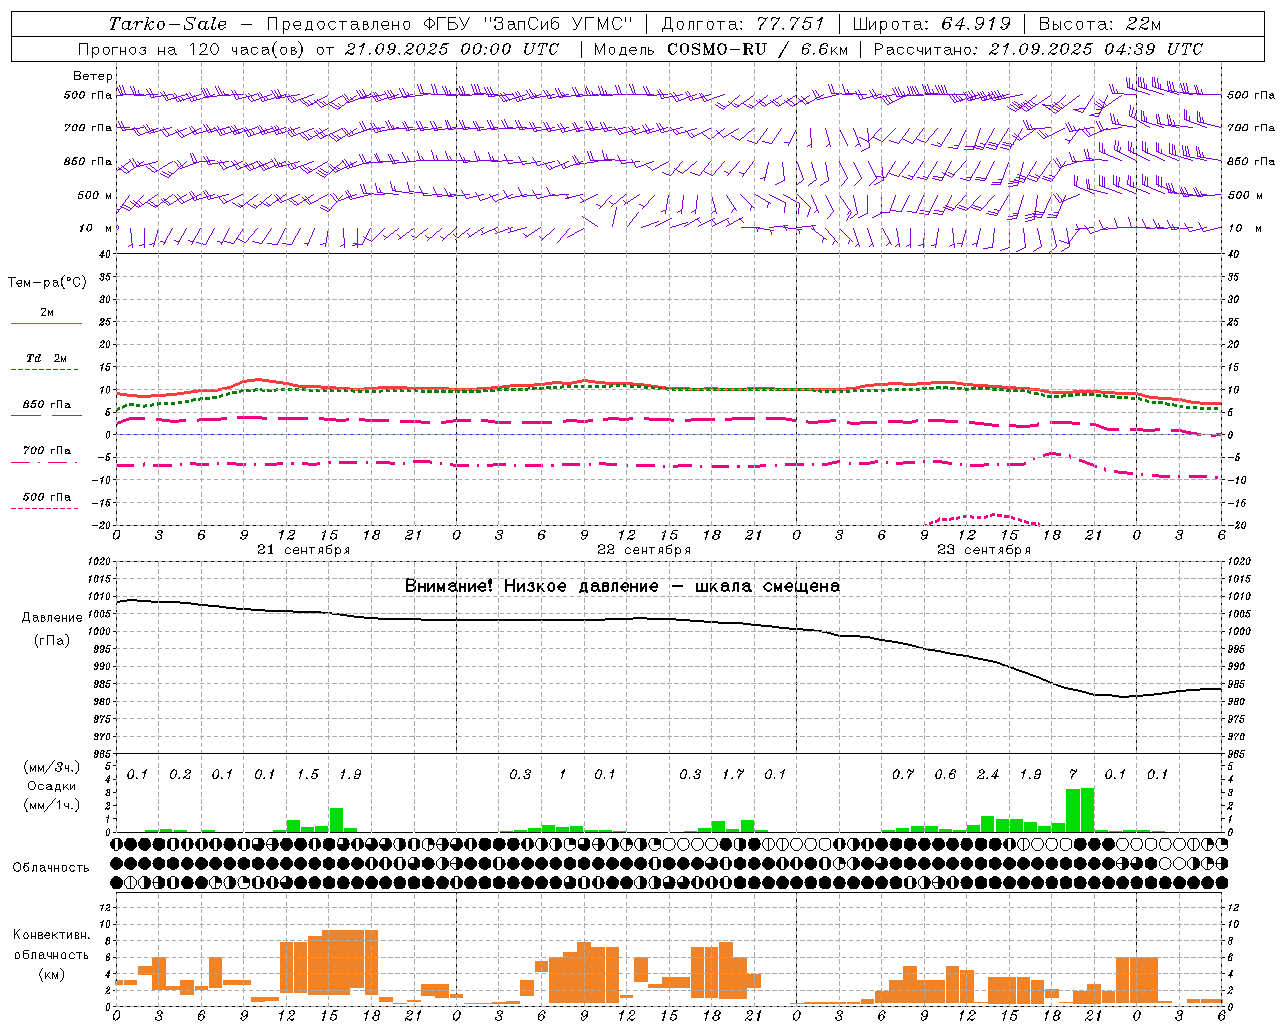Click the '0.2' precipitation amount
Image resolution: width=1280 pixels, height=1024 pixels.
tap(180, 775)
